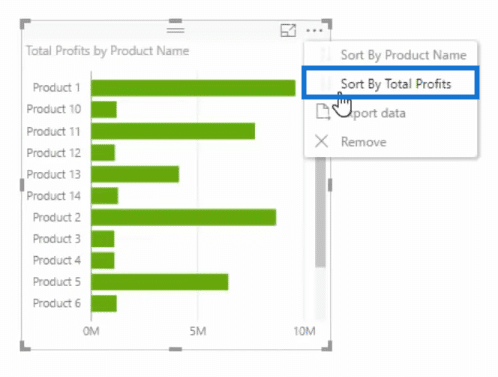The height and width of the screenshot is (377, 498).
Task: Select the Product 2 bar
Action: point(184,217)
